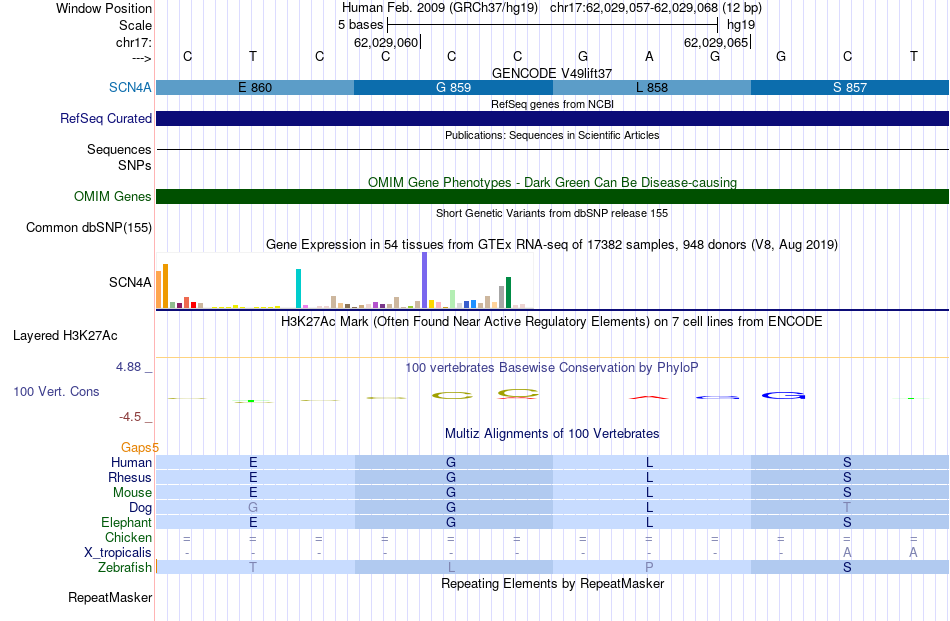This screenshot has height=621, width=950.
Task: Select the E 860 codon block
Action: [x=255, y=87]
